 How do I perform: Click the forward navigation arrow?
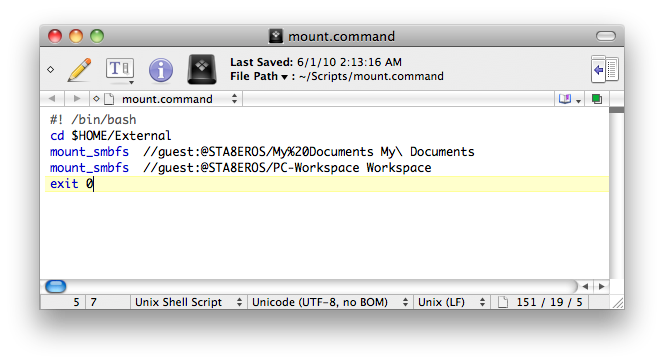click(77, 99)
